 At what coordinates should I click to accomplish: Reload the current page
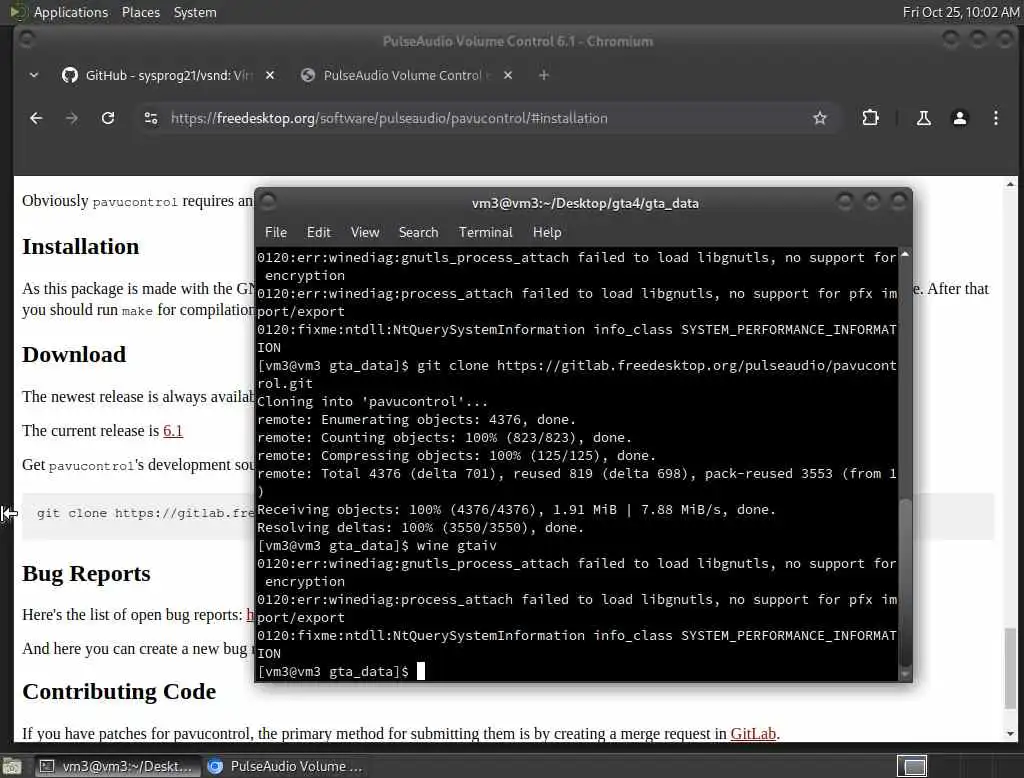tap(108, 118)
